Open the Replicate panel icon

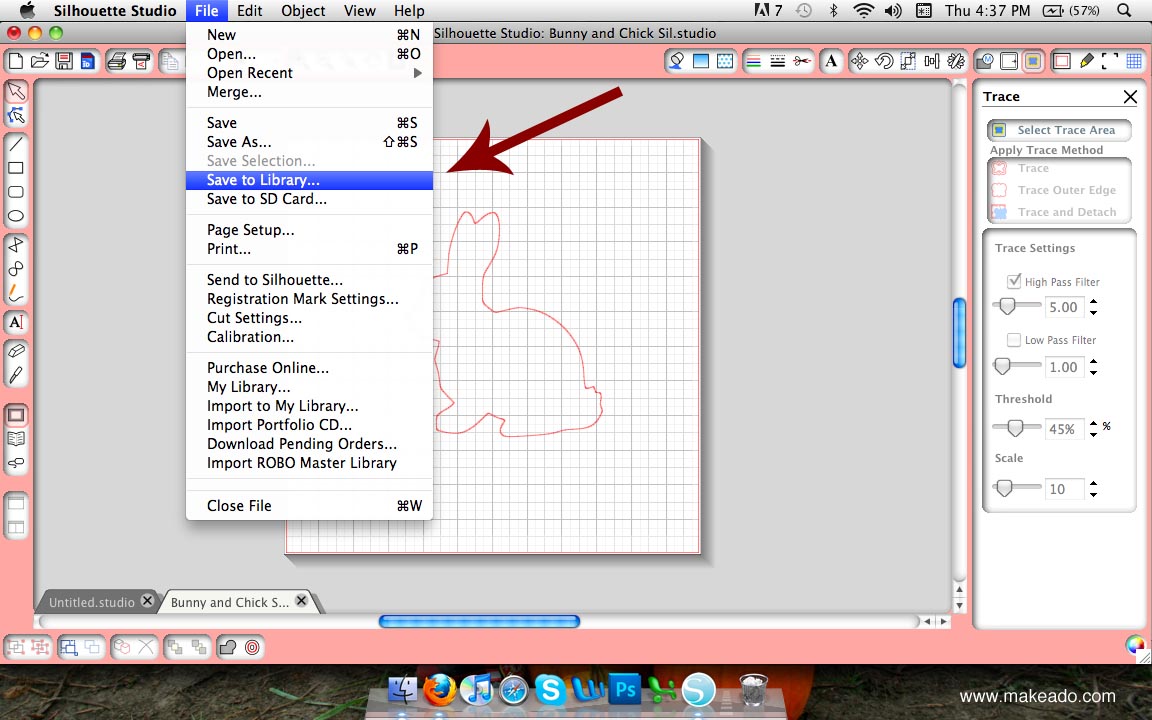point(956,61)
